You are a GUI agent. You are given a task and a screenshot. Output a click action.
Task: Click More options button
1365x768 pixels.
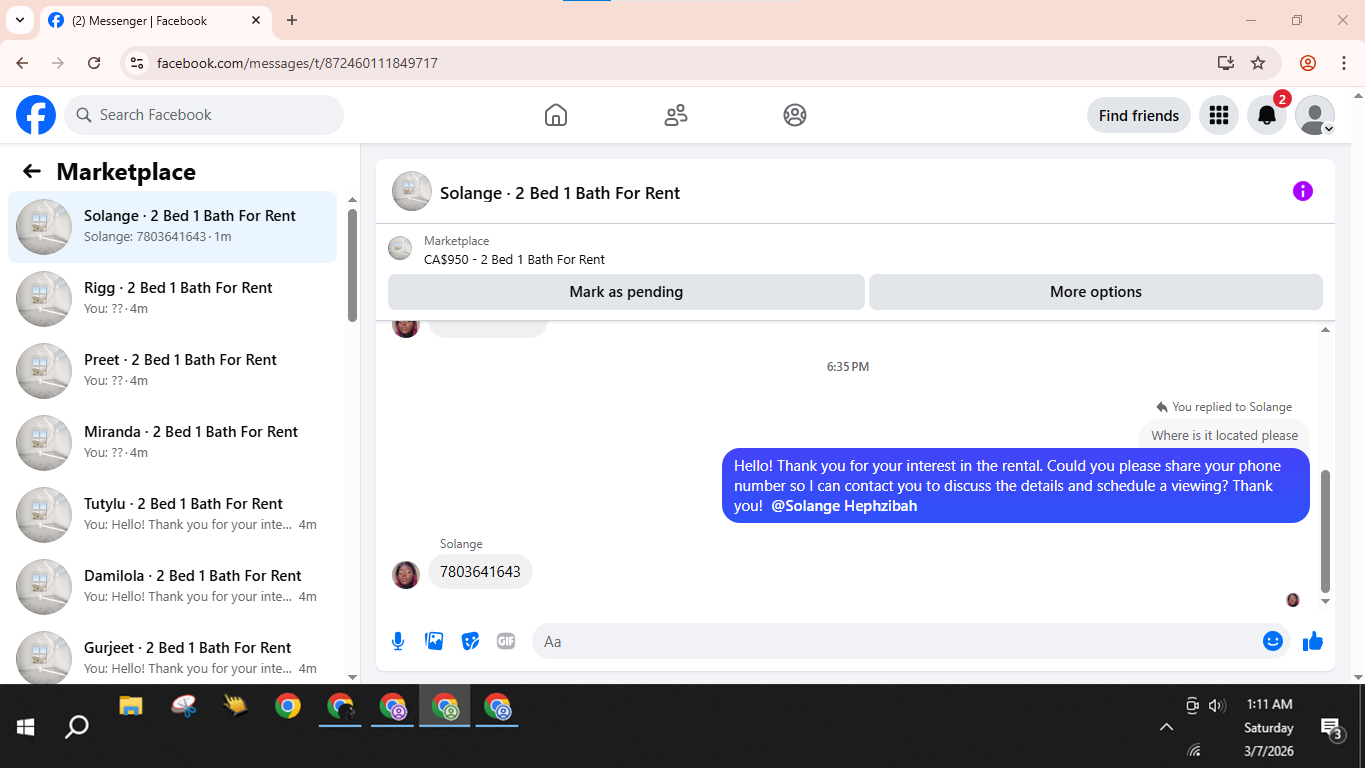pyautogui.click(x=1095, y=292)
